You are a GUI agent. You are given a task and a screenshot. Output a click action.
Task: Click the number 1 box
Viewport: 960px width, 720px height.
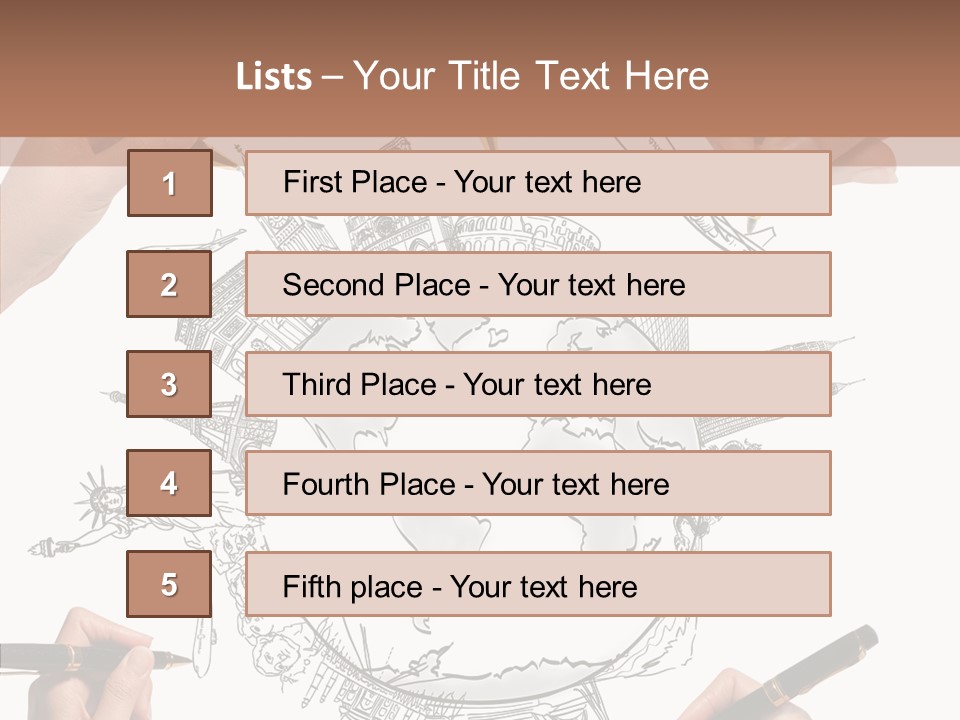[x=170, y=183]
